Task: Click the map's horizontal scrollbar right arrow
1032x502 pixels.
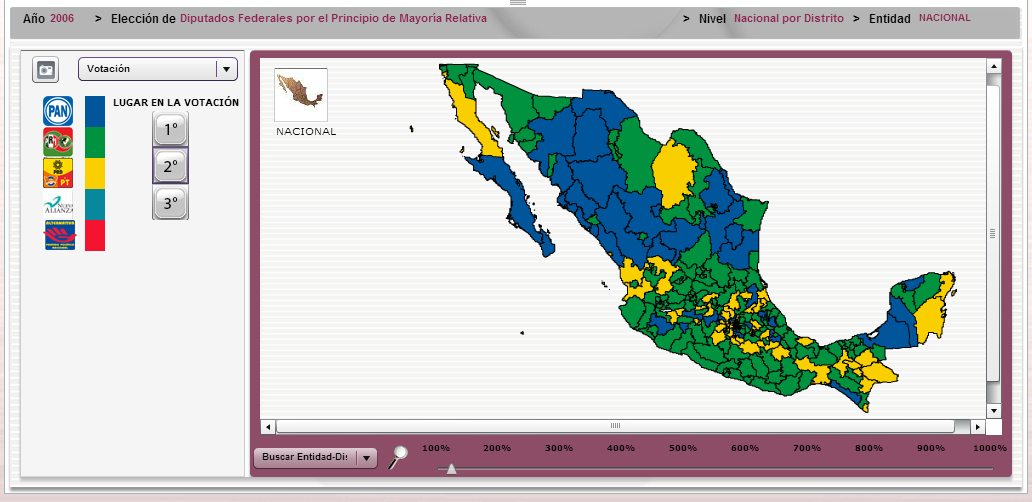Action: point(977,426)
